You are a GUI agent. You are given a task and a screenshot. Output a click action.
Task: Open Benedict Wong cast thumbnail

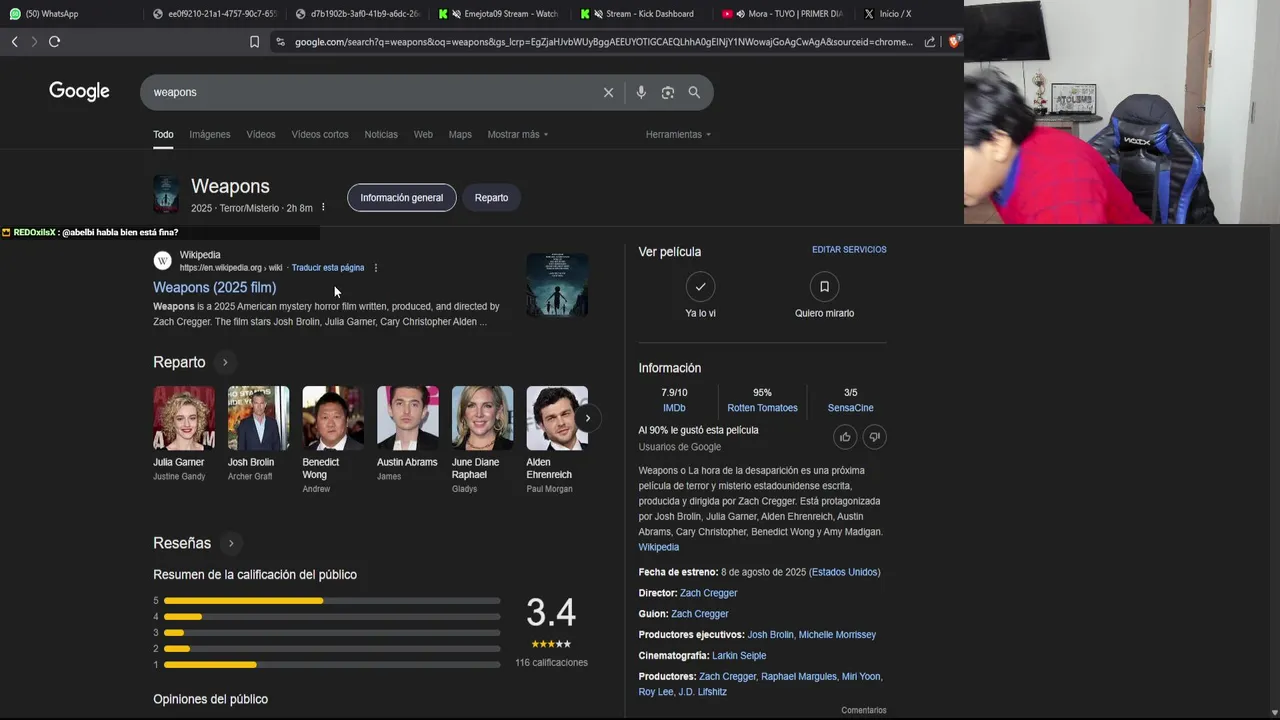click(x=333, y=418)
